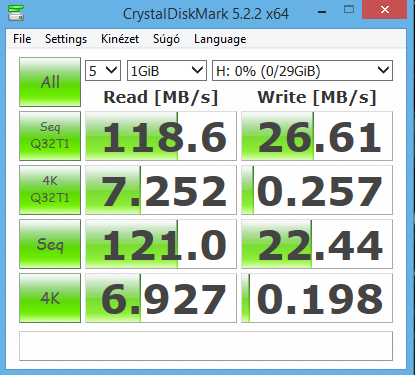Click the Read [MB/s] column header
This screenshot has width=415, height=376.
[x=161, y=97]
